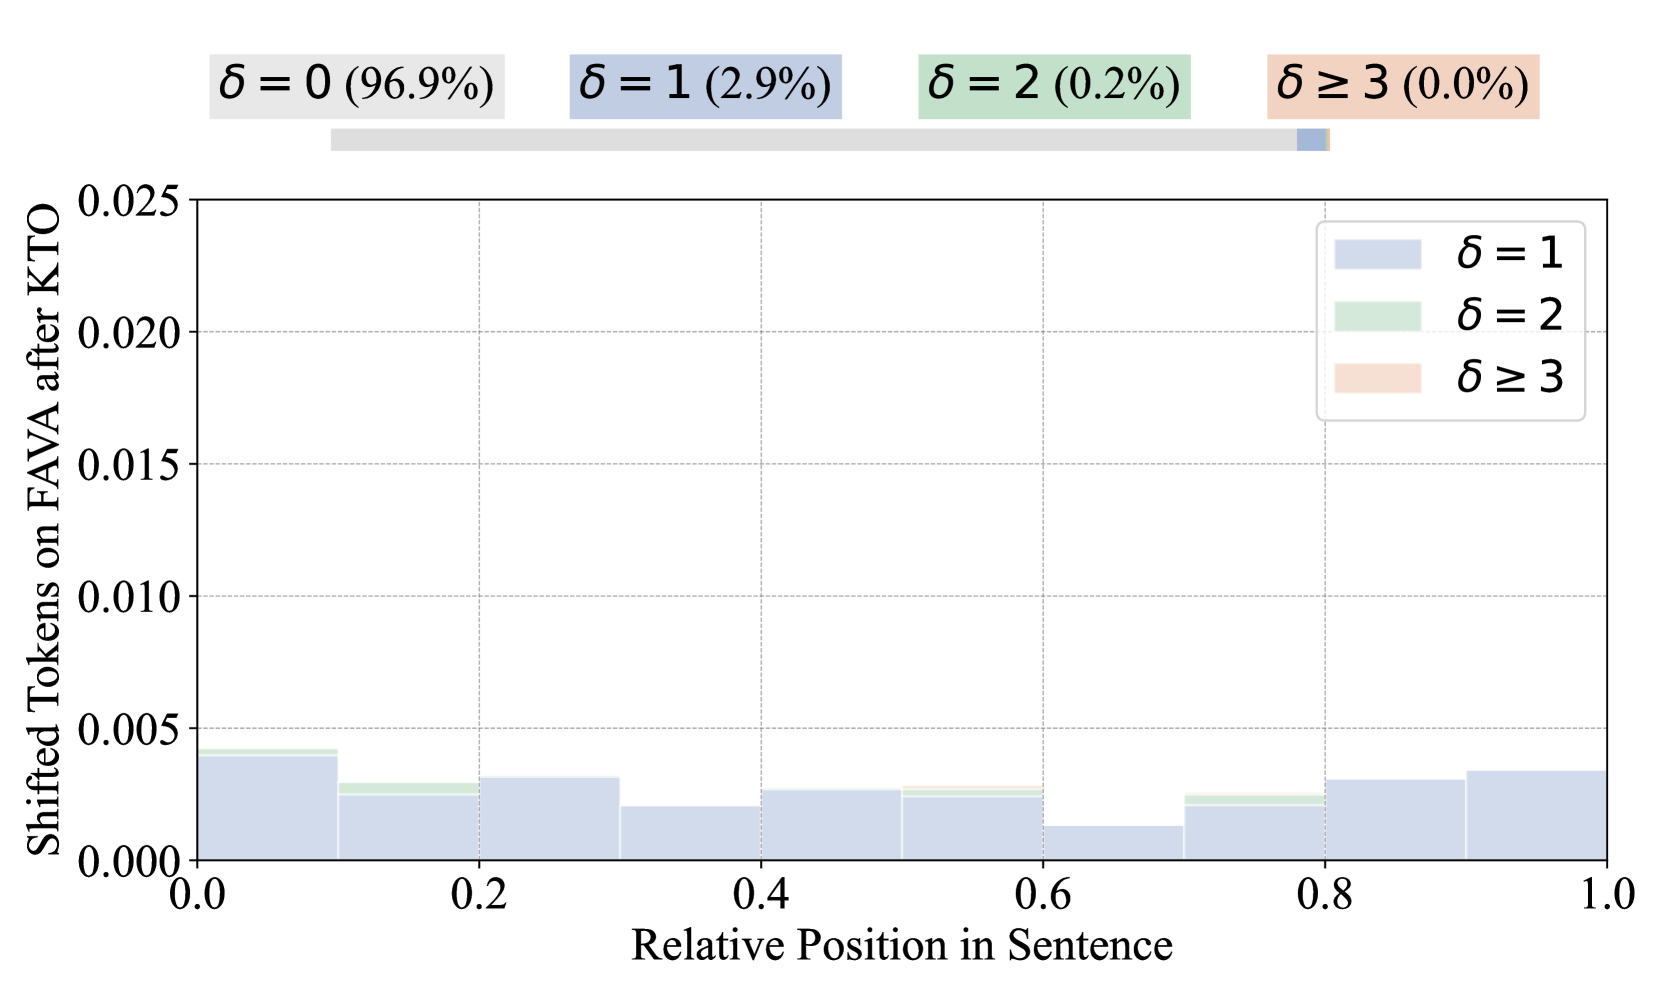
Task: Click the blue segment of the proportion bar
Action: tap(1311, 140)
